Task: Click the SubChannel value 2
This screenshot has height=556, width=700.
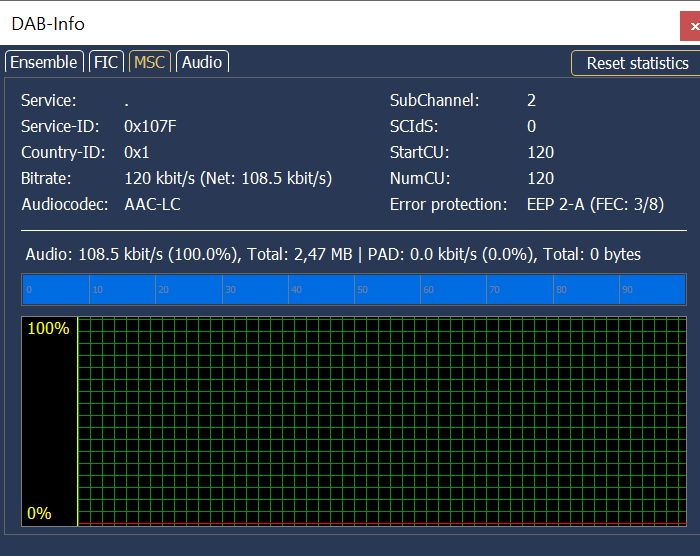Action: pyautogui.click(x=531, y=100)
